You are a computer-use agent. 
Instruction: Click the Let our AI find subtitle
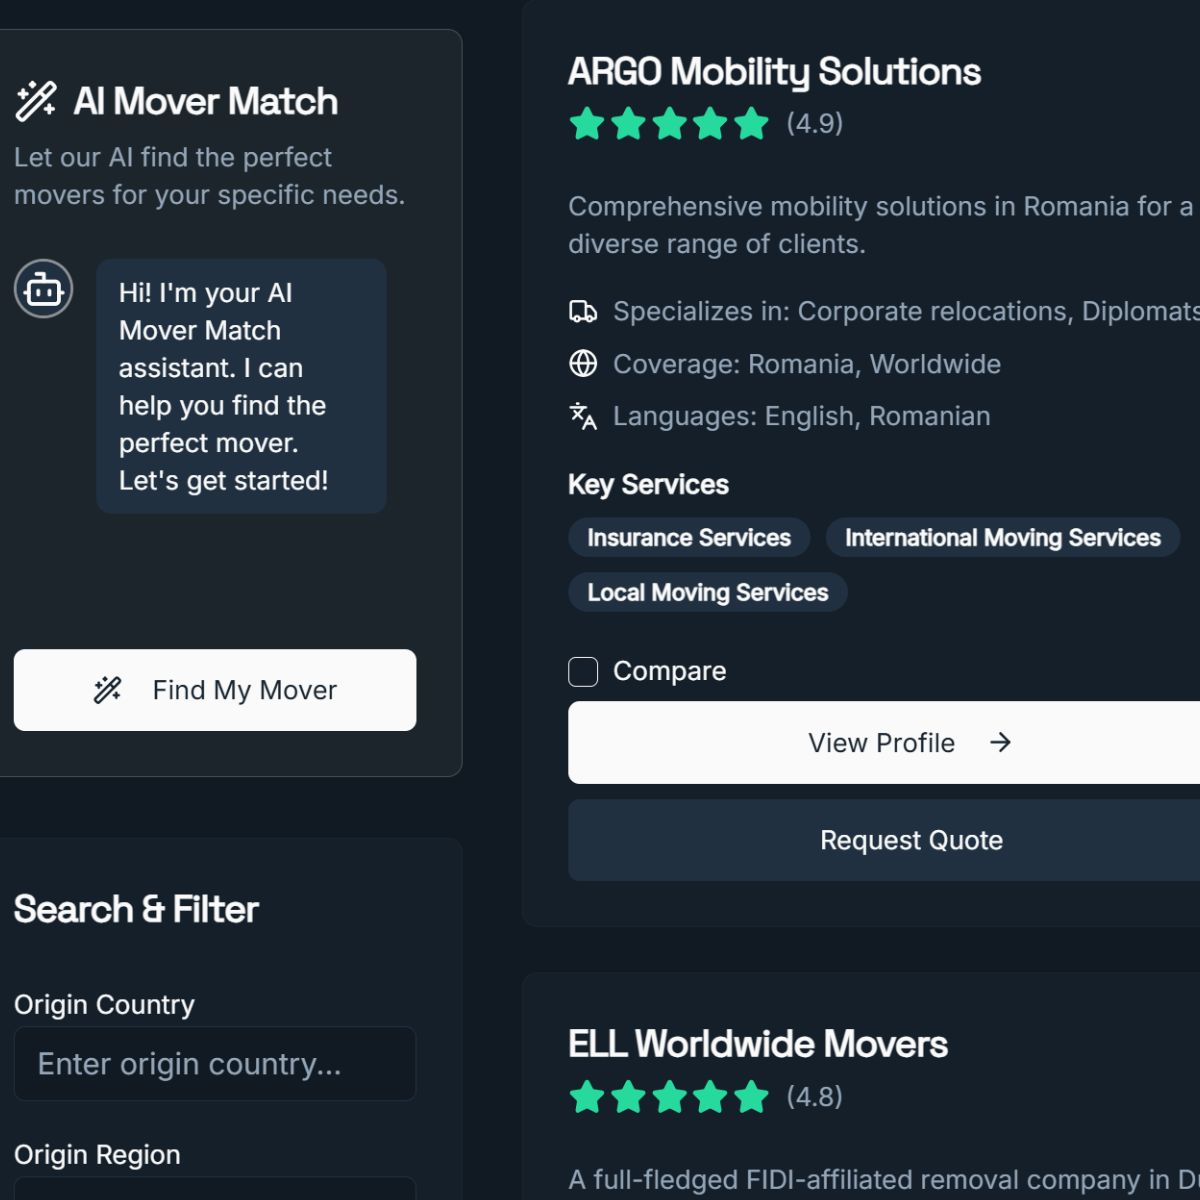210,176
